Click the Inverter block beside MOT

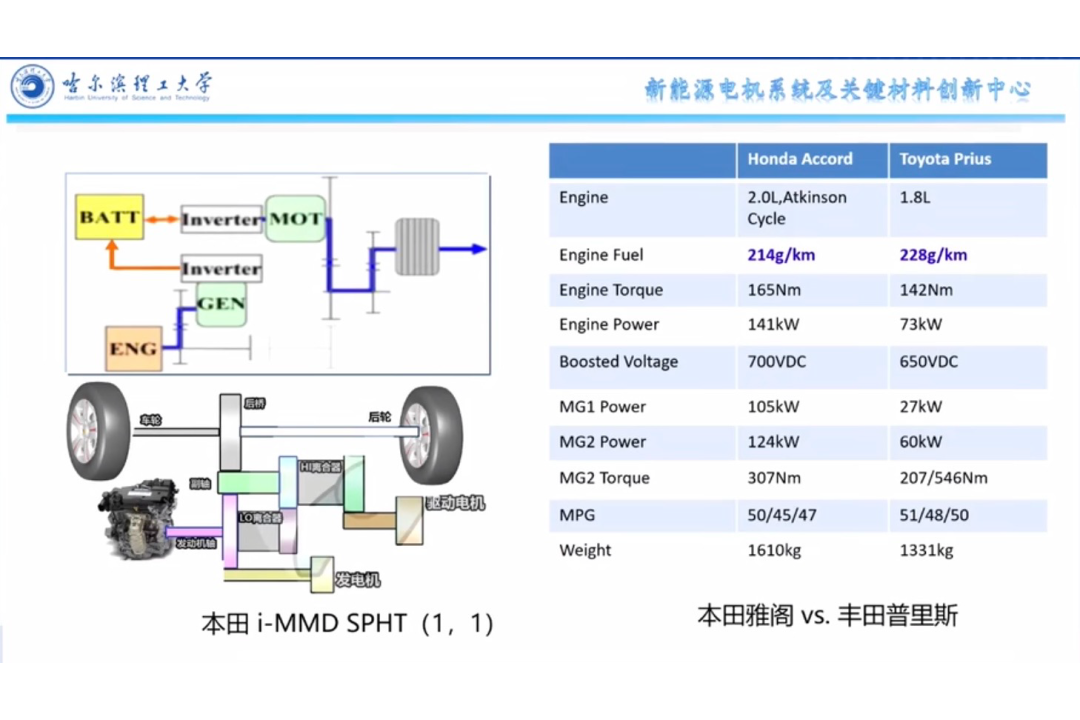(x=222, y=220)
